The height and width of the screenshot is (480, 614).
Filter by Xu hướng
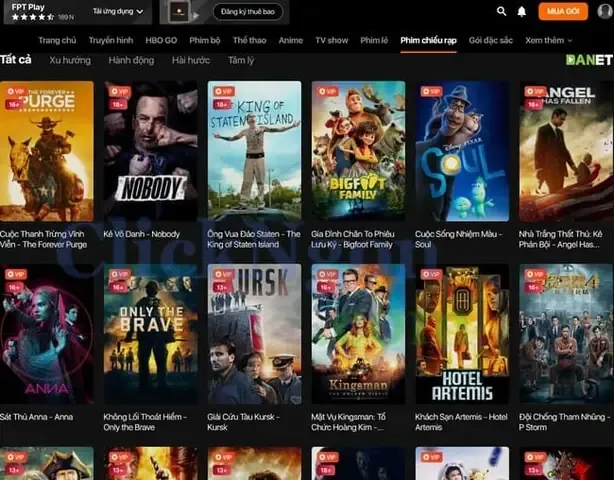(x=70, y=60)
